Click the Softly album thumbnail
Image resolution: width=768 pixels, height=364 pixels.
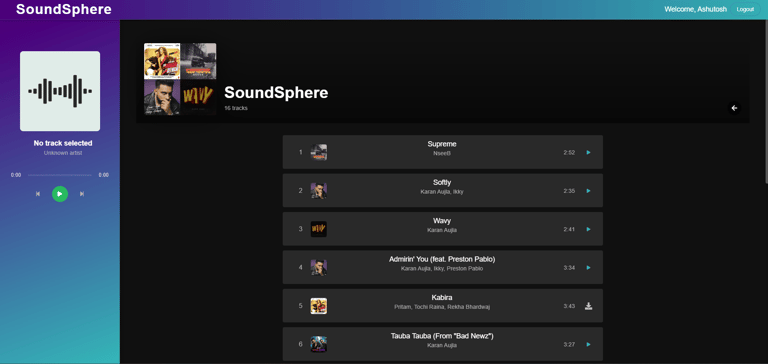click(x=319, y=191)
